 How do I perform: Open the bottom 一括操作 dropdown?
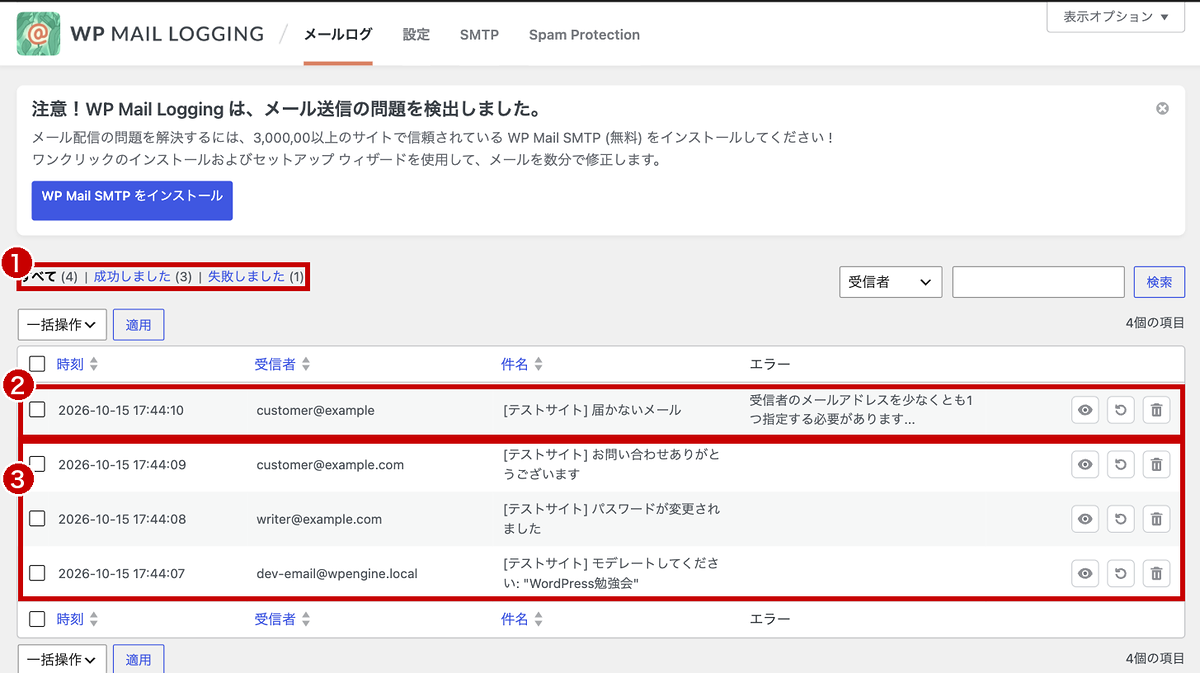click(62, 659)
